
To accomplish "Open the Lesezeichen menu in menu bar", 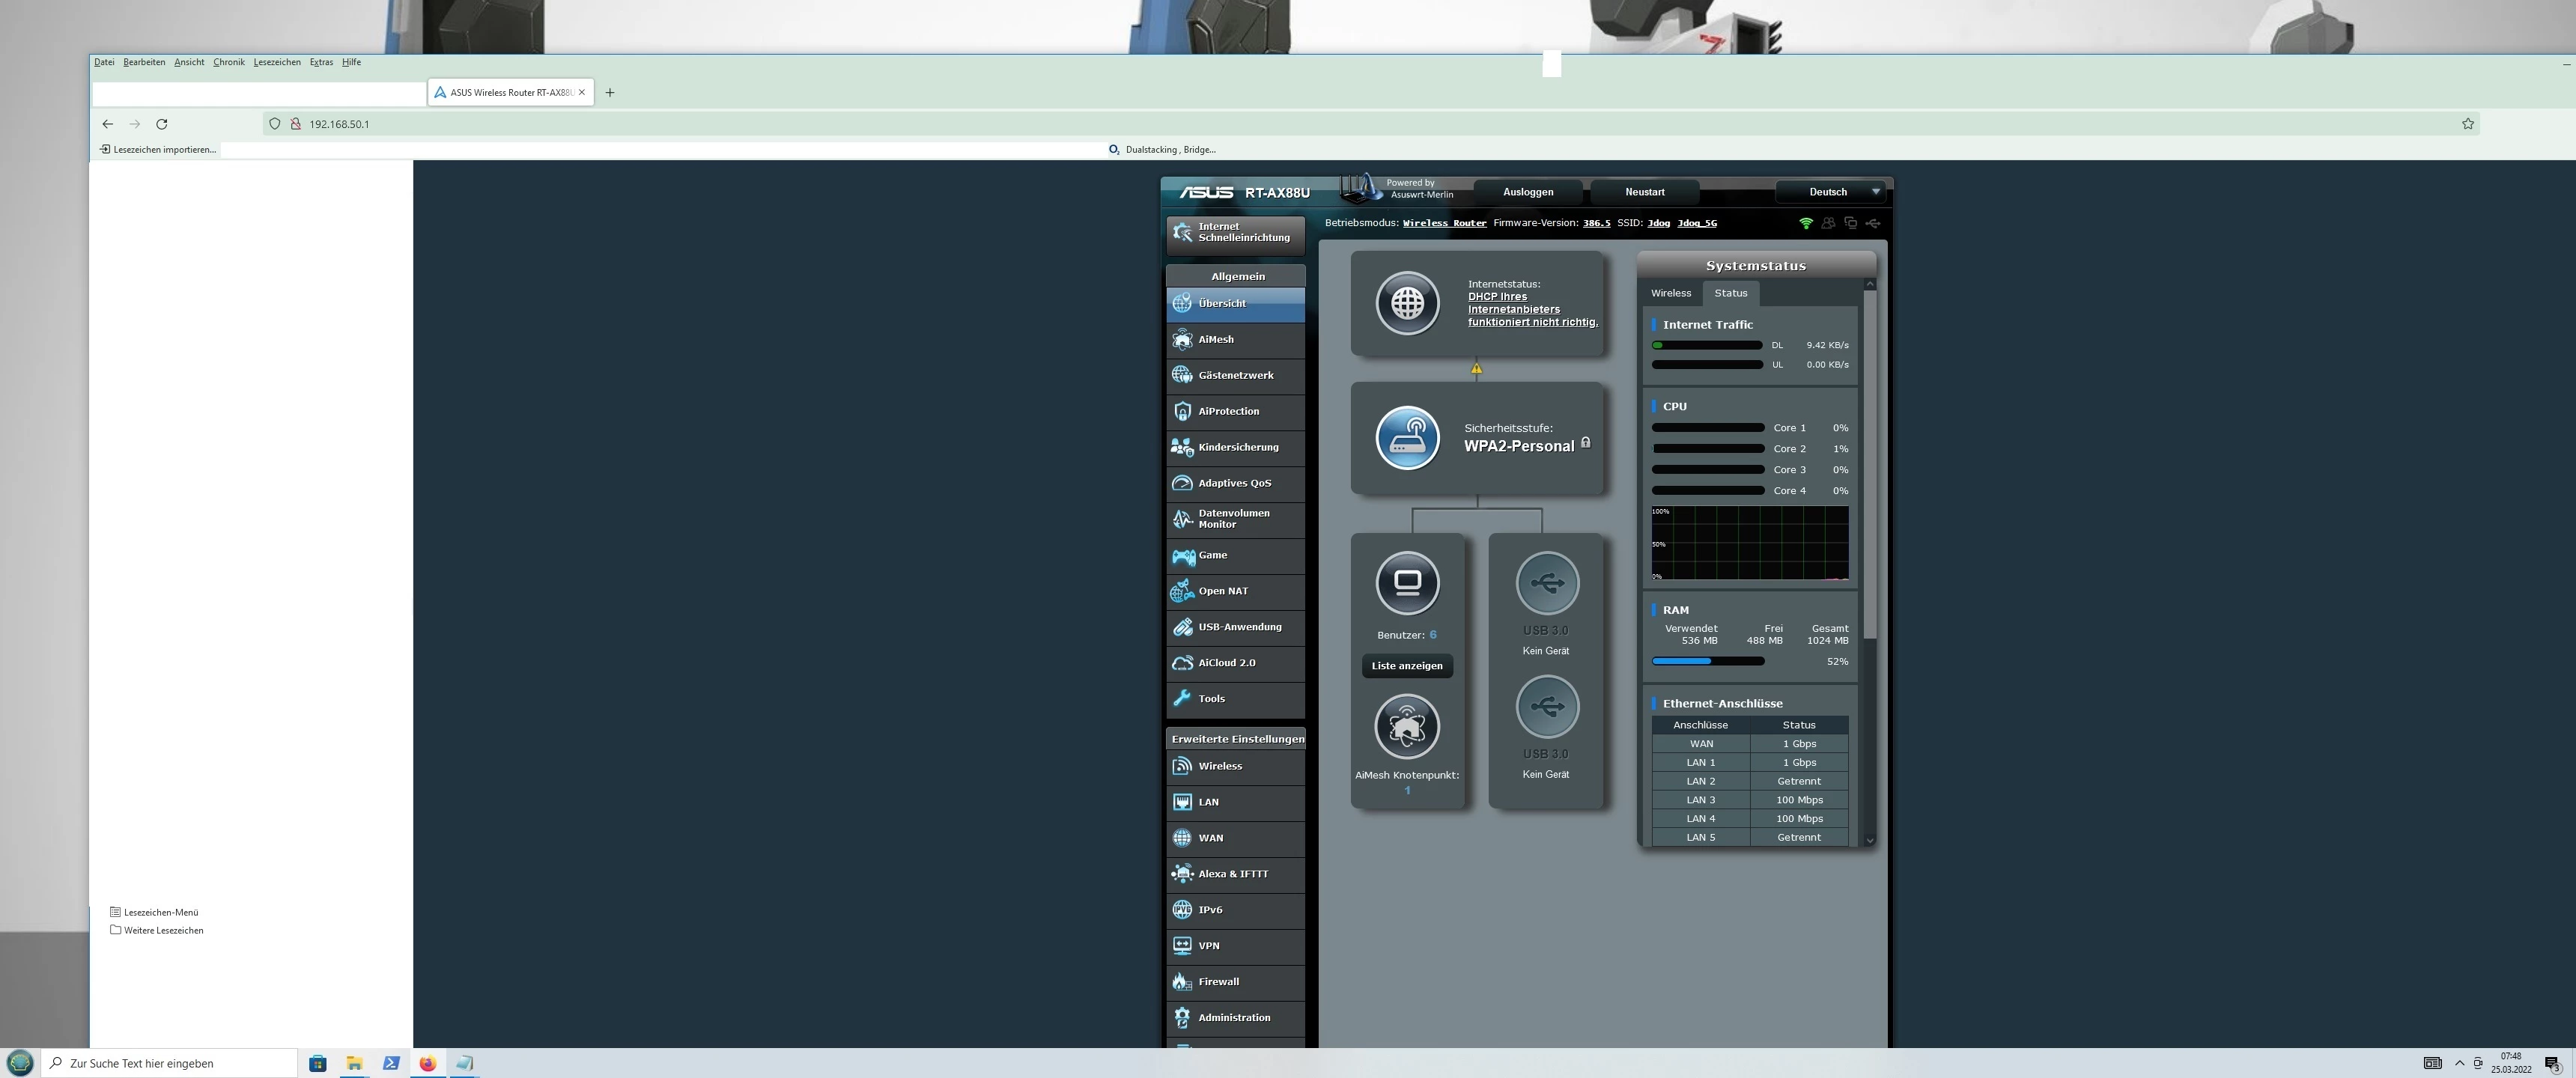I will pyautogui.click(x=277, y=62).
